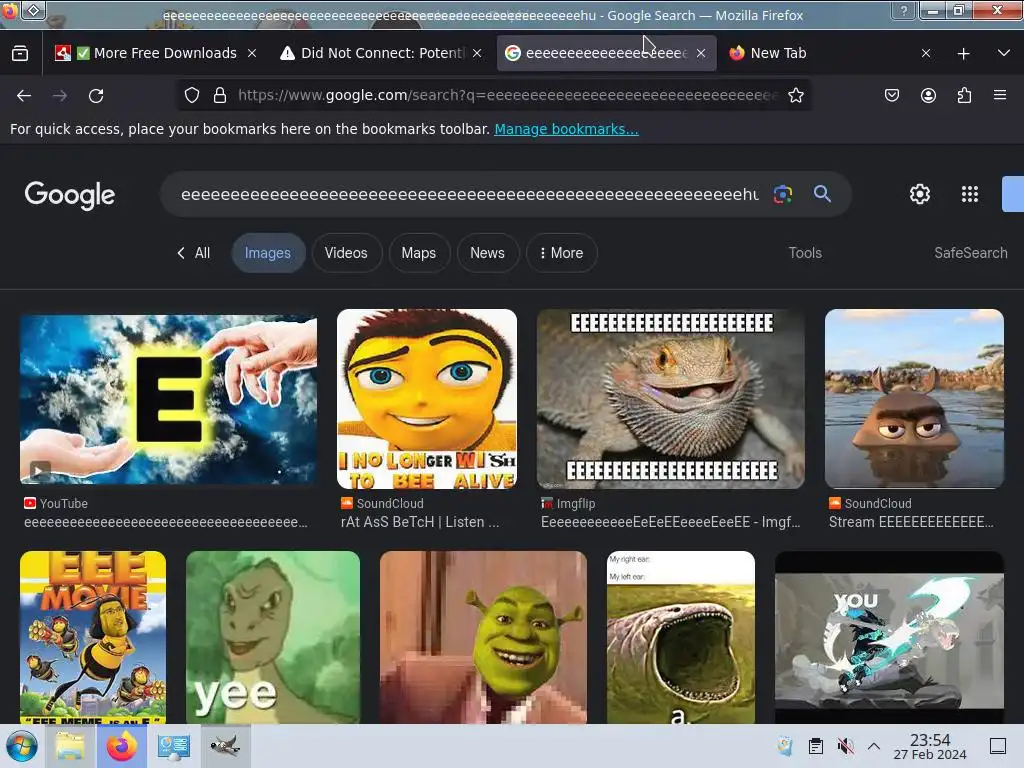Open 'Stream EEEEEEEEEEEE' SoundCloud title
Image resolution: width=1024 pixels, height=768 pixels.
pos(911,522)
